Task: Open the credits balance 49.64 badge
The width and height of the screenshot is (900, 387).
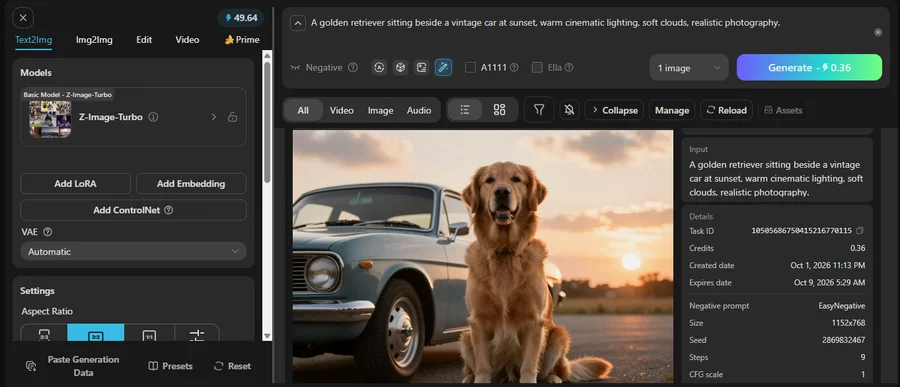Action: pyautogui.click(x=240, y=18)
